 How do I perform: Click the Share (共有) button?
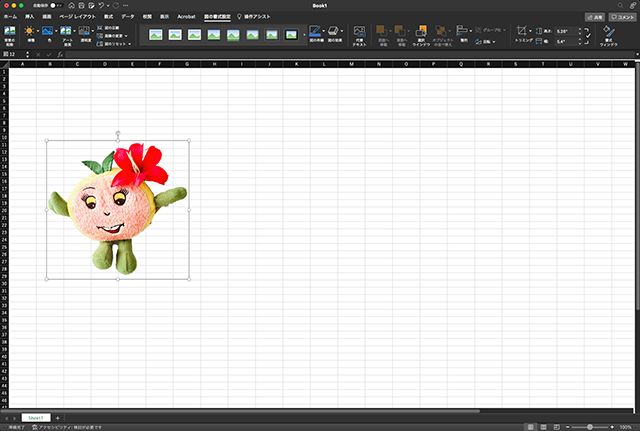(x=594, y=17)
